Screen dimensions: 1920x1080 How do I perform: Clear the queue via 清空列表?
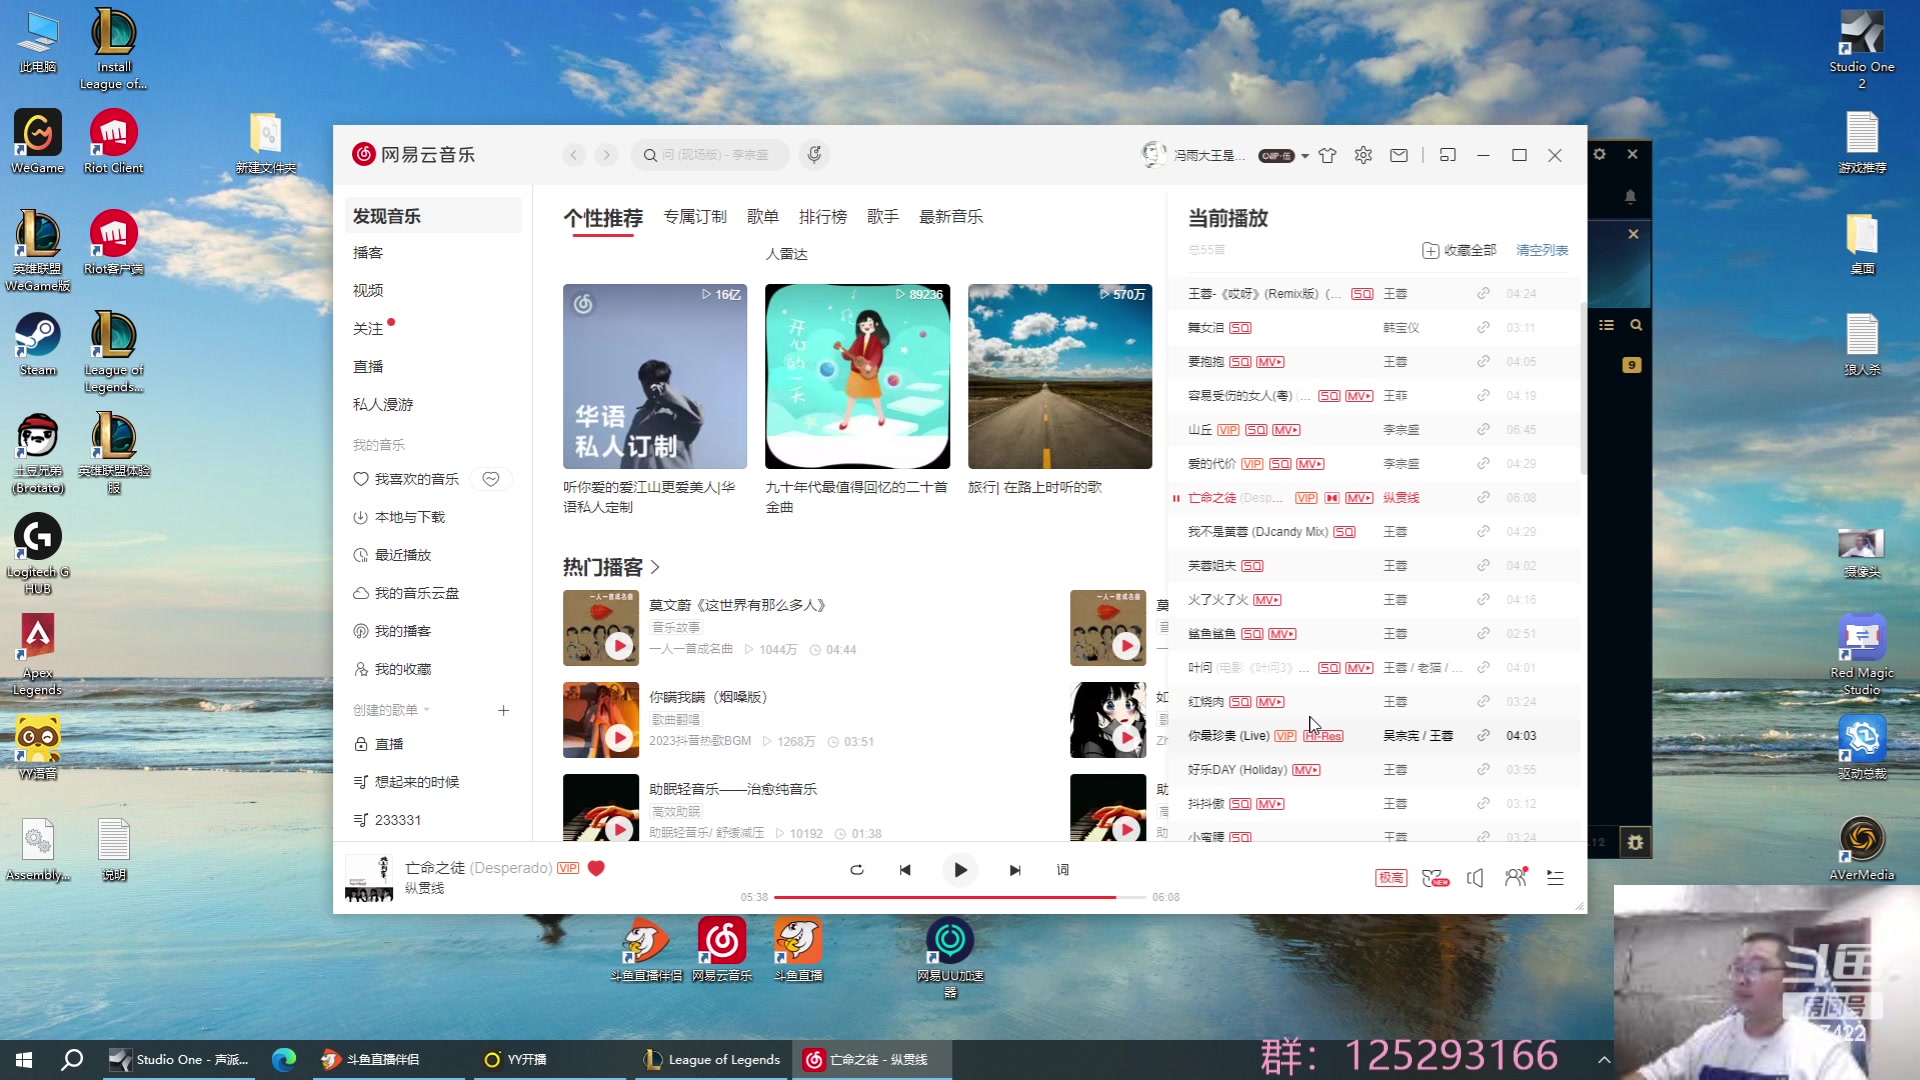click(1542, 250)
